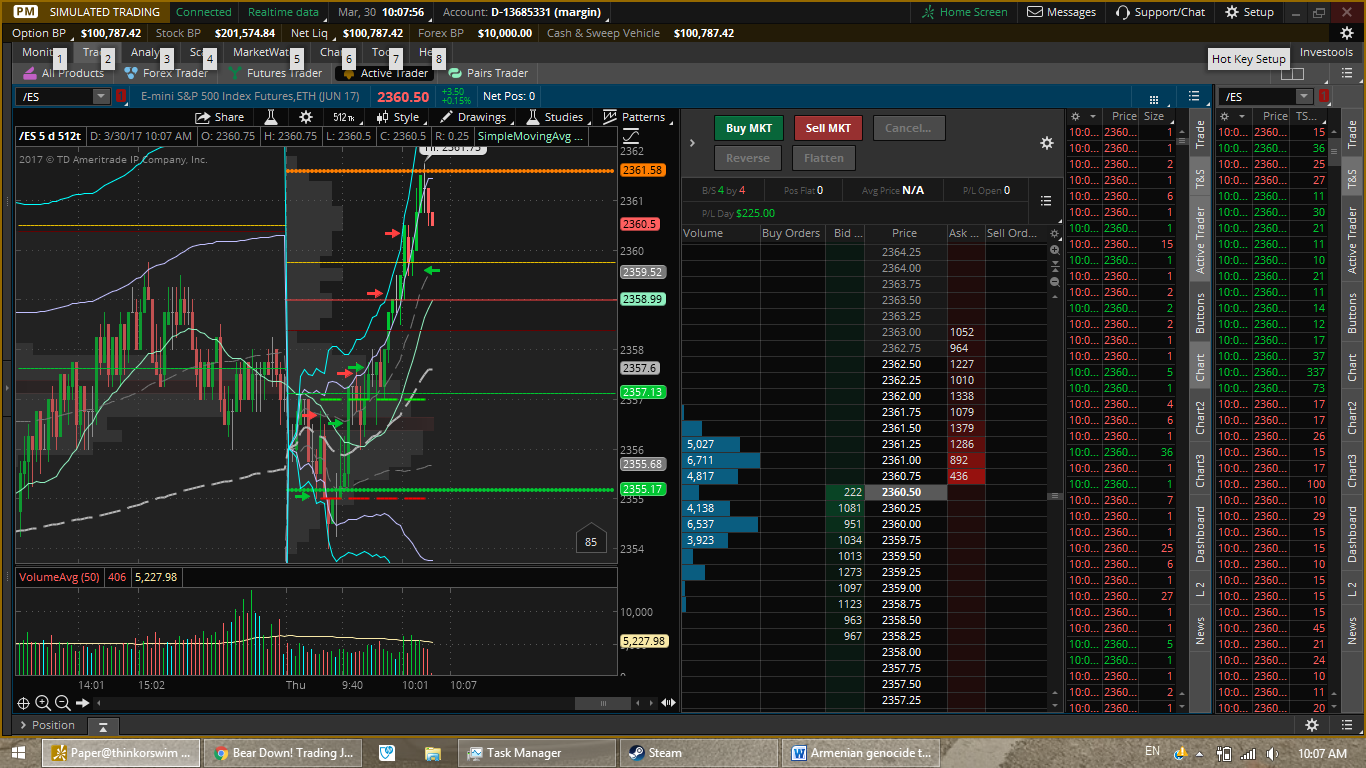Viewport: 1366px width, 768px height.
Task: Click the chart's horizontal scrollbar thumb
Action: (603, 704)
